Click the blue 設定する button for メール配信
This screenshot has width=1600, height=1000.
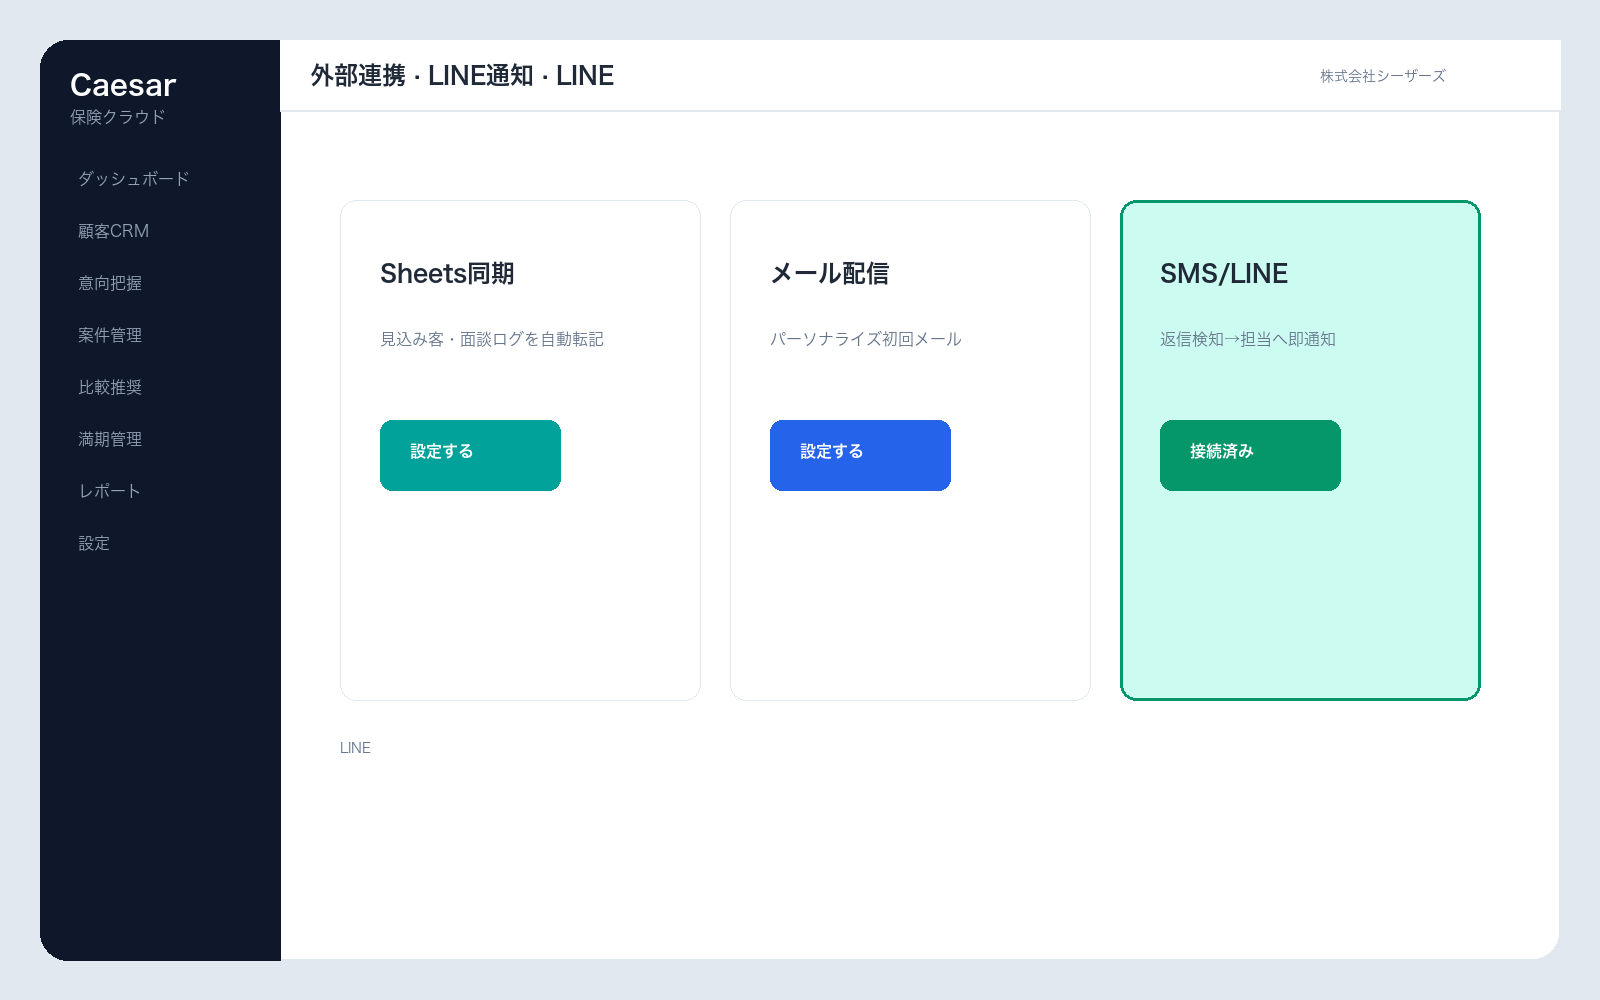point(860,455)
